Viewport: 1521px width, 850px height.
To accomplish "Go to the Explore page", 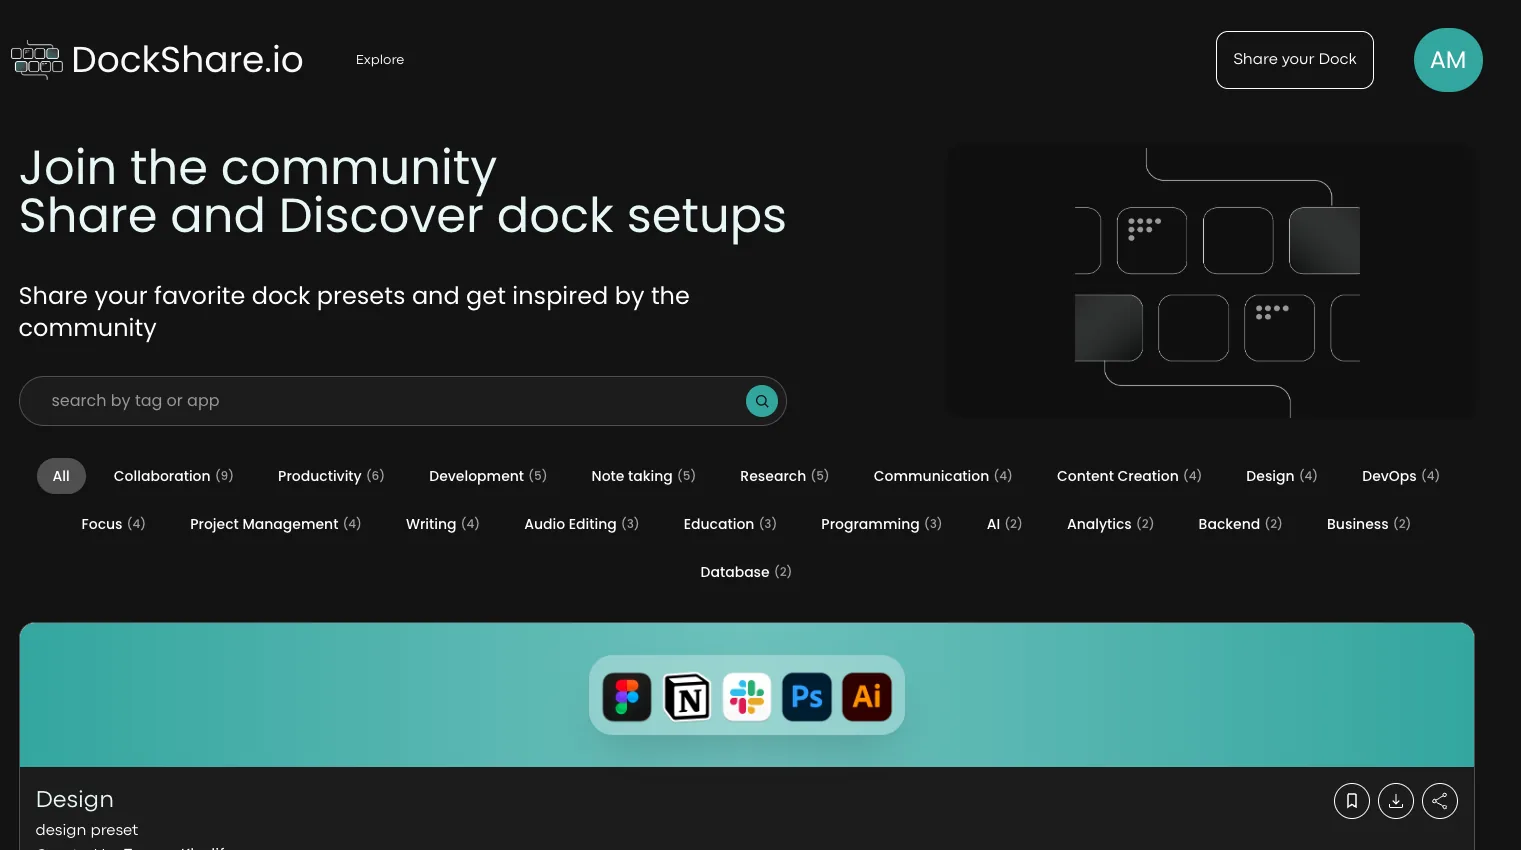I will 380,60.
